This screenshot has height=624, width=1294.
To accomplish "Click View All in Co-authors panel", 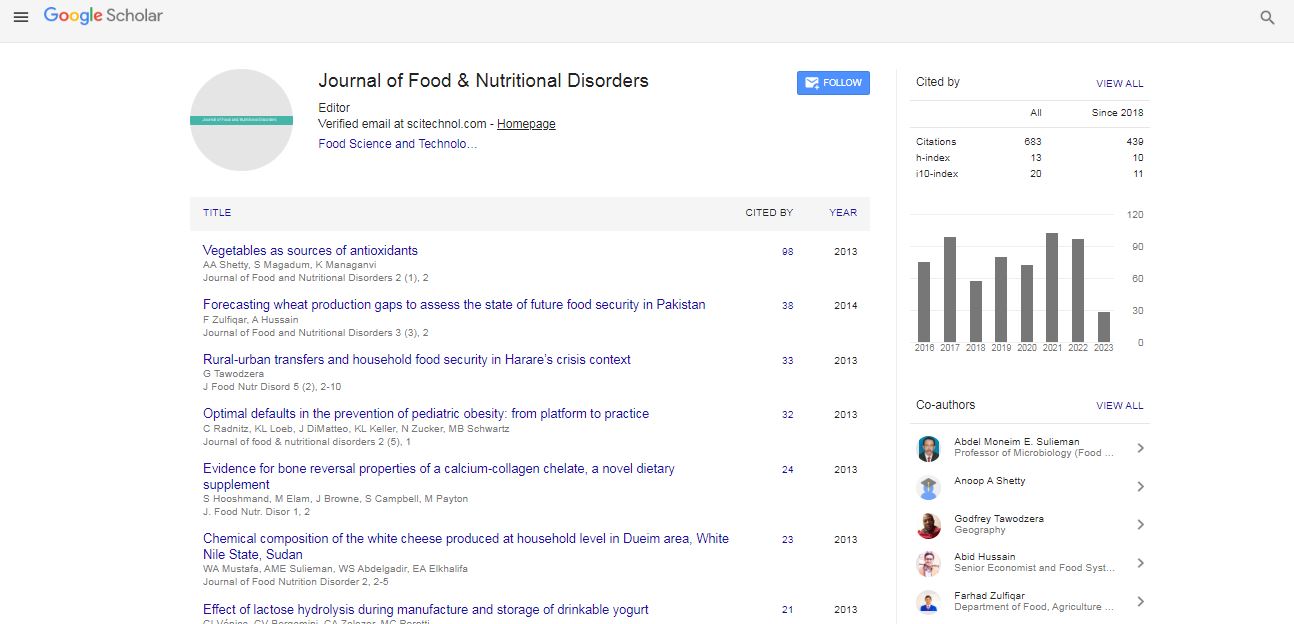I will (1120, 406).
